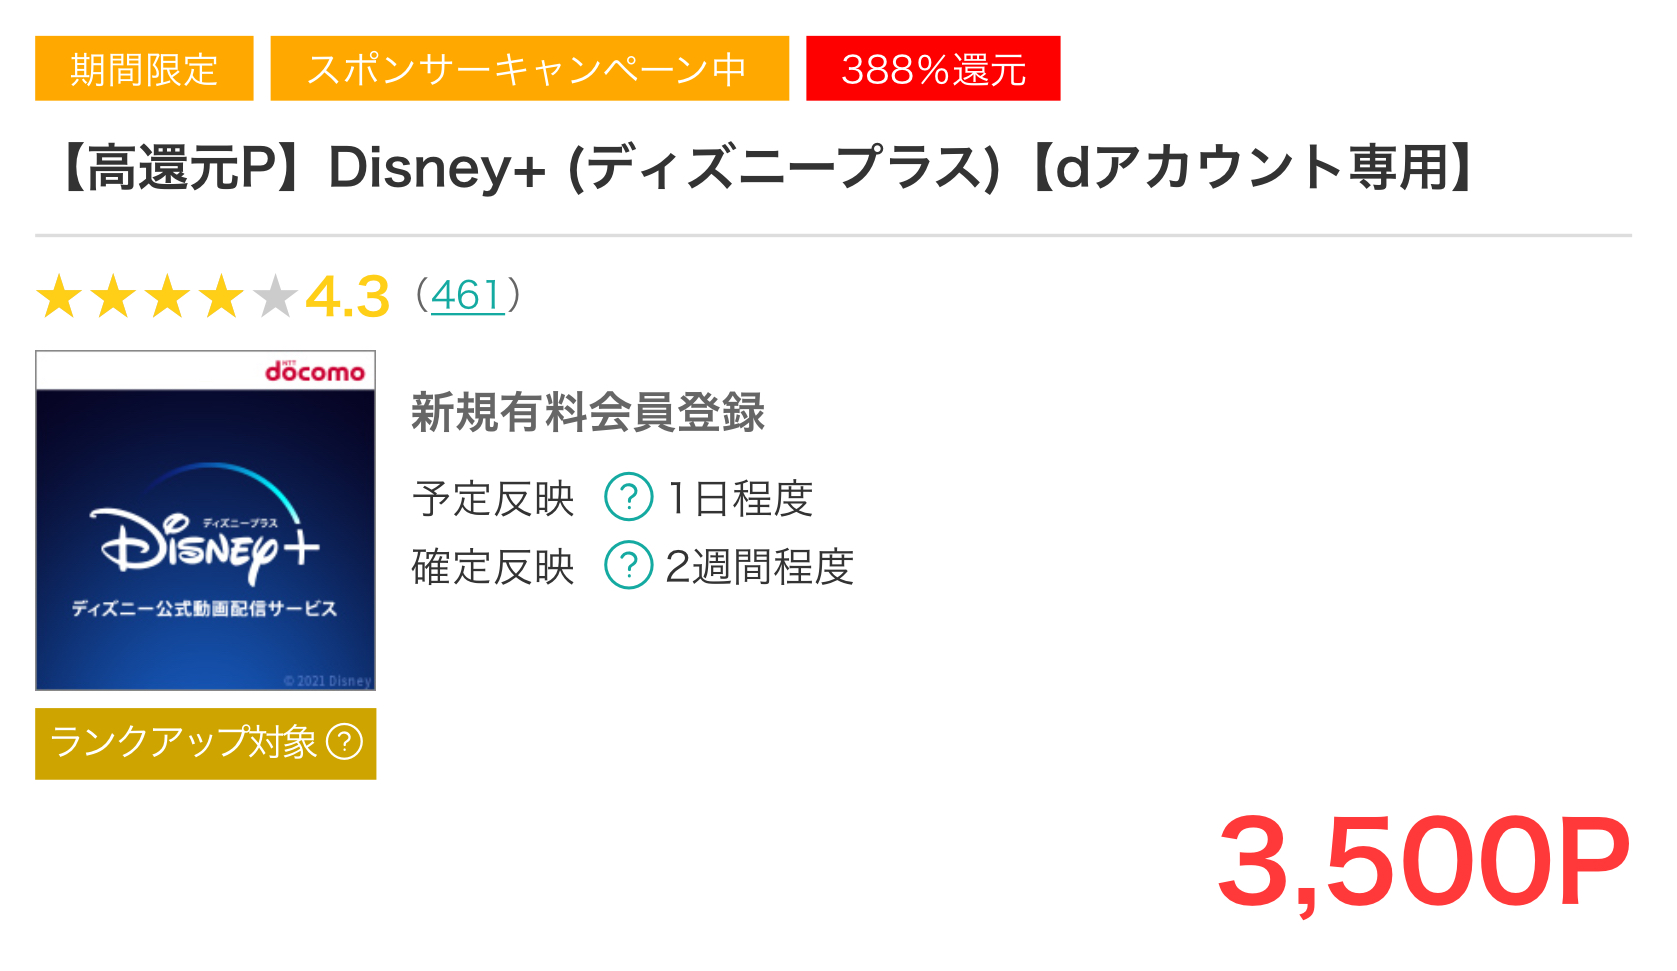Click the 2週間程度 confirmation period text

click(x=759, y=566)
